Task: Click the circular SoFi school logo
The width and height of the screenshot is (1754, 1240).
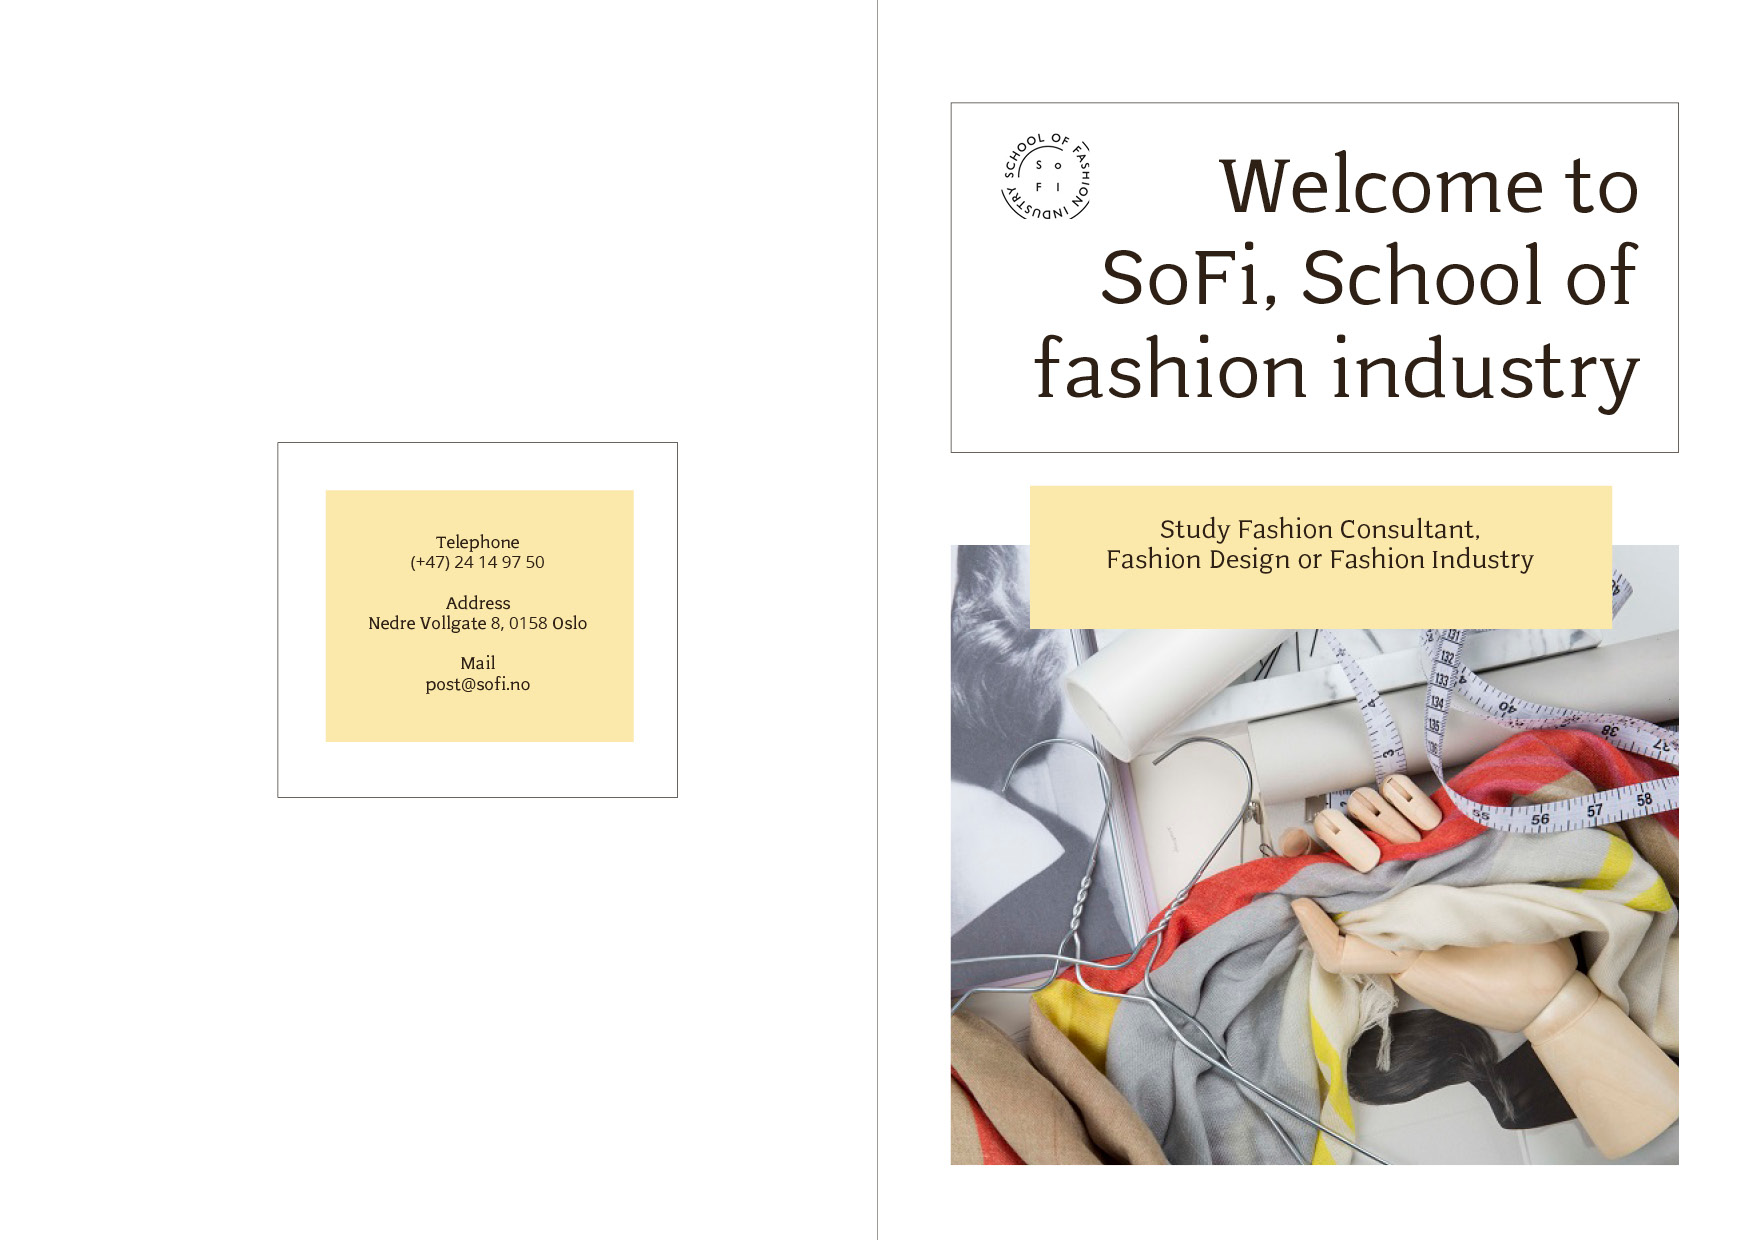Action: pos(1046,176)
